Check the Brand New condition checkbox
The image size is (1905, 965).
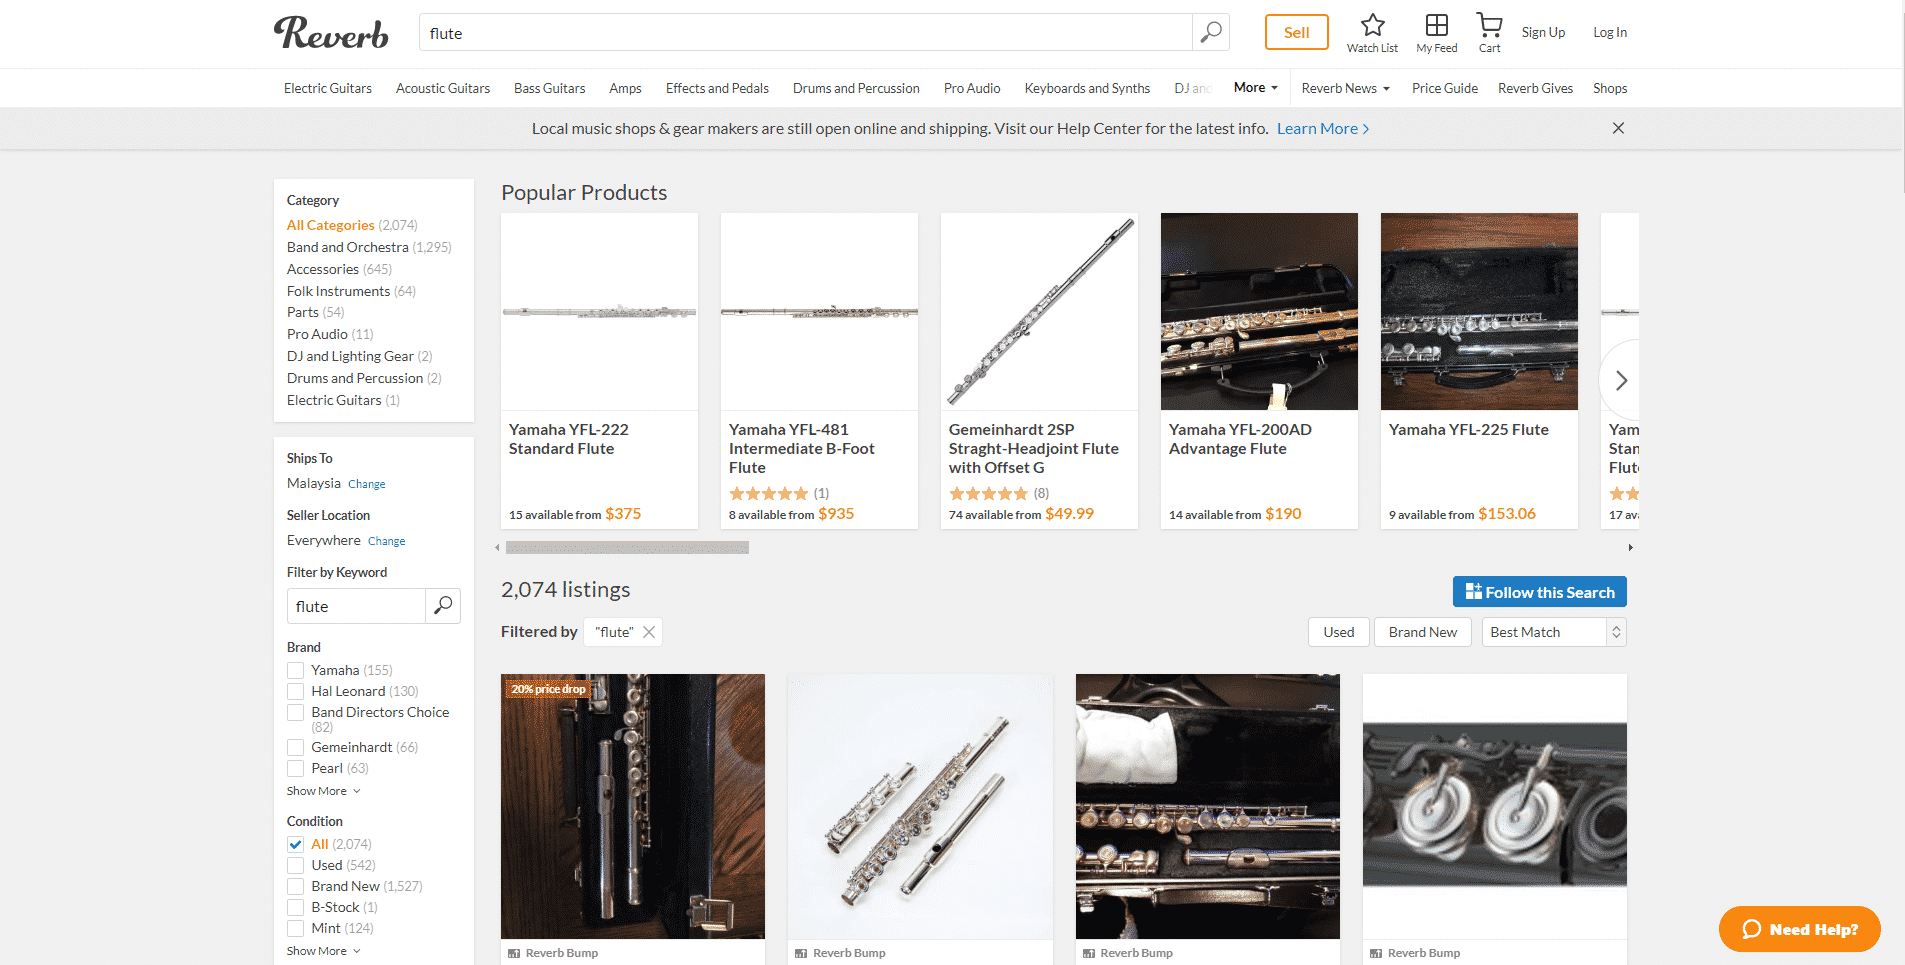point(295,886)
